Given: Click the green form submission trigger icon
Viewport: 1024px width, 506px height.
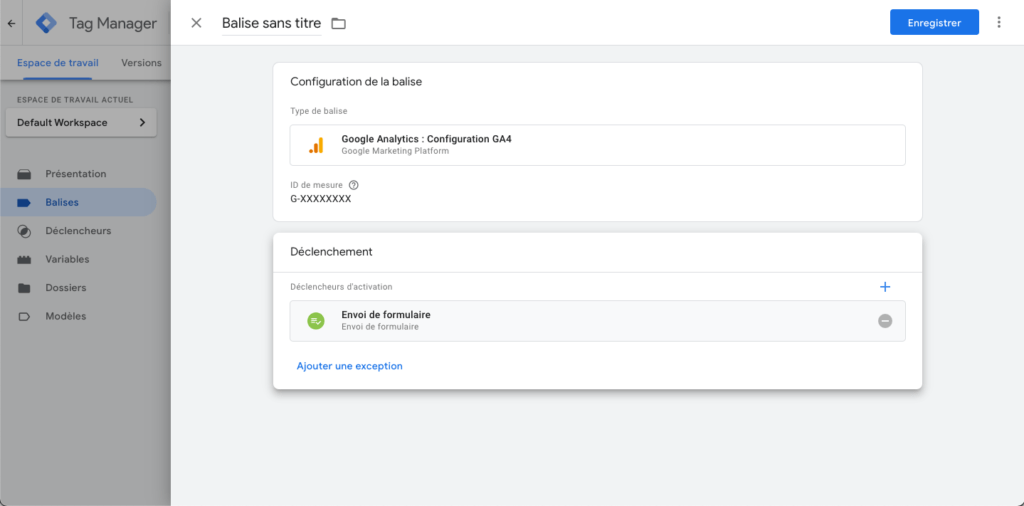Looking at the screenshot, I should pos(316,321).
